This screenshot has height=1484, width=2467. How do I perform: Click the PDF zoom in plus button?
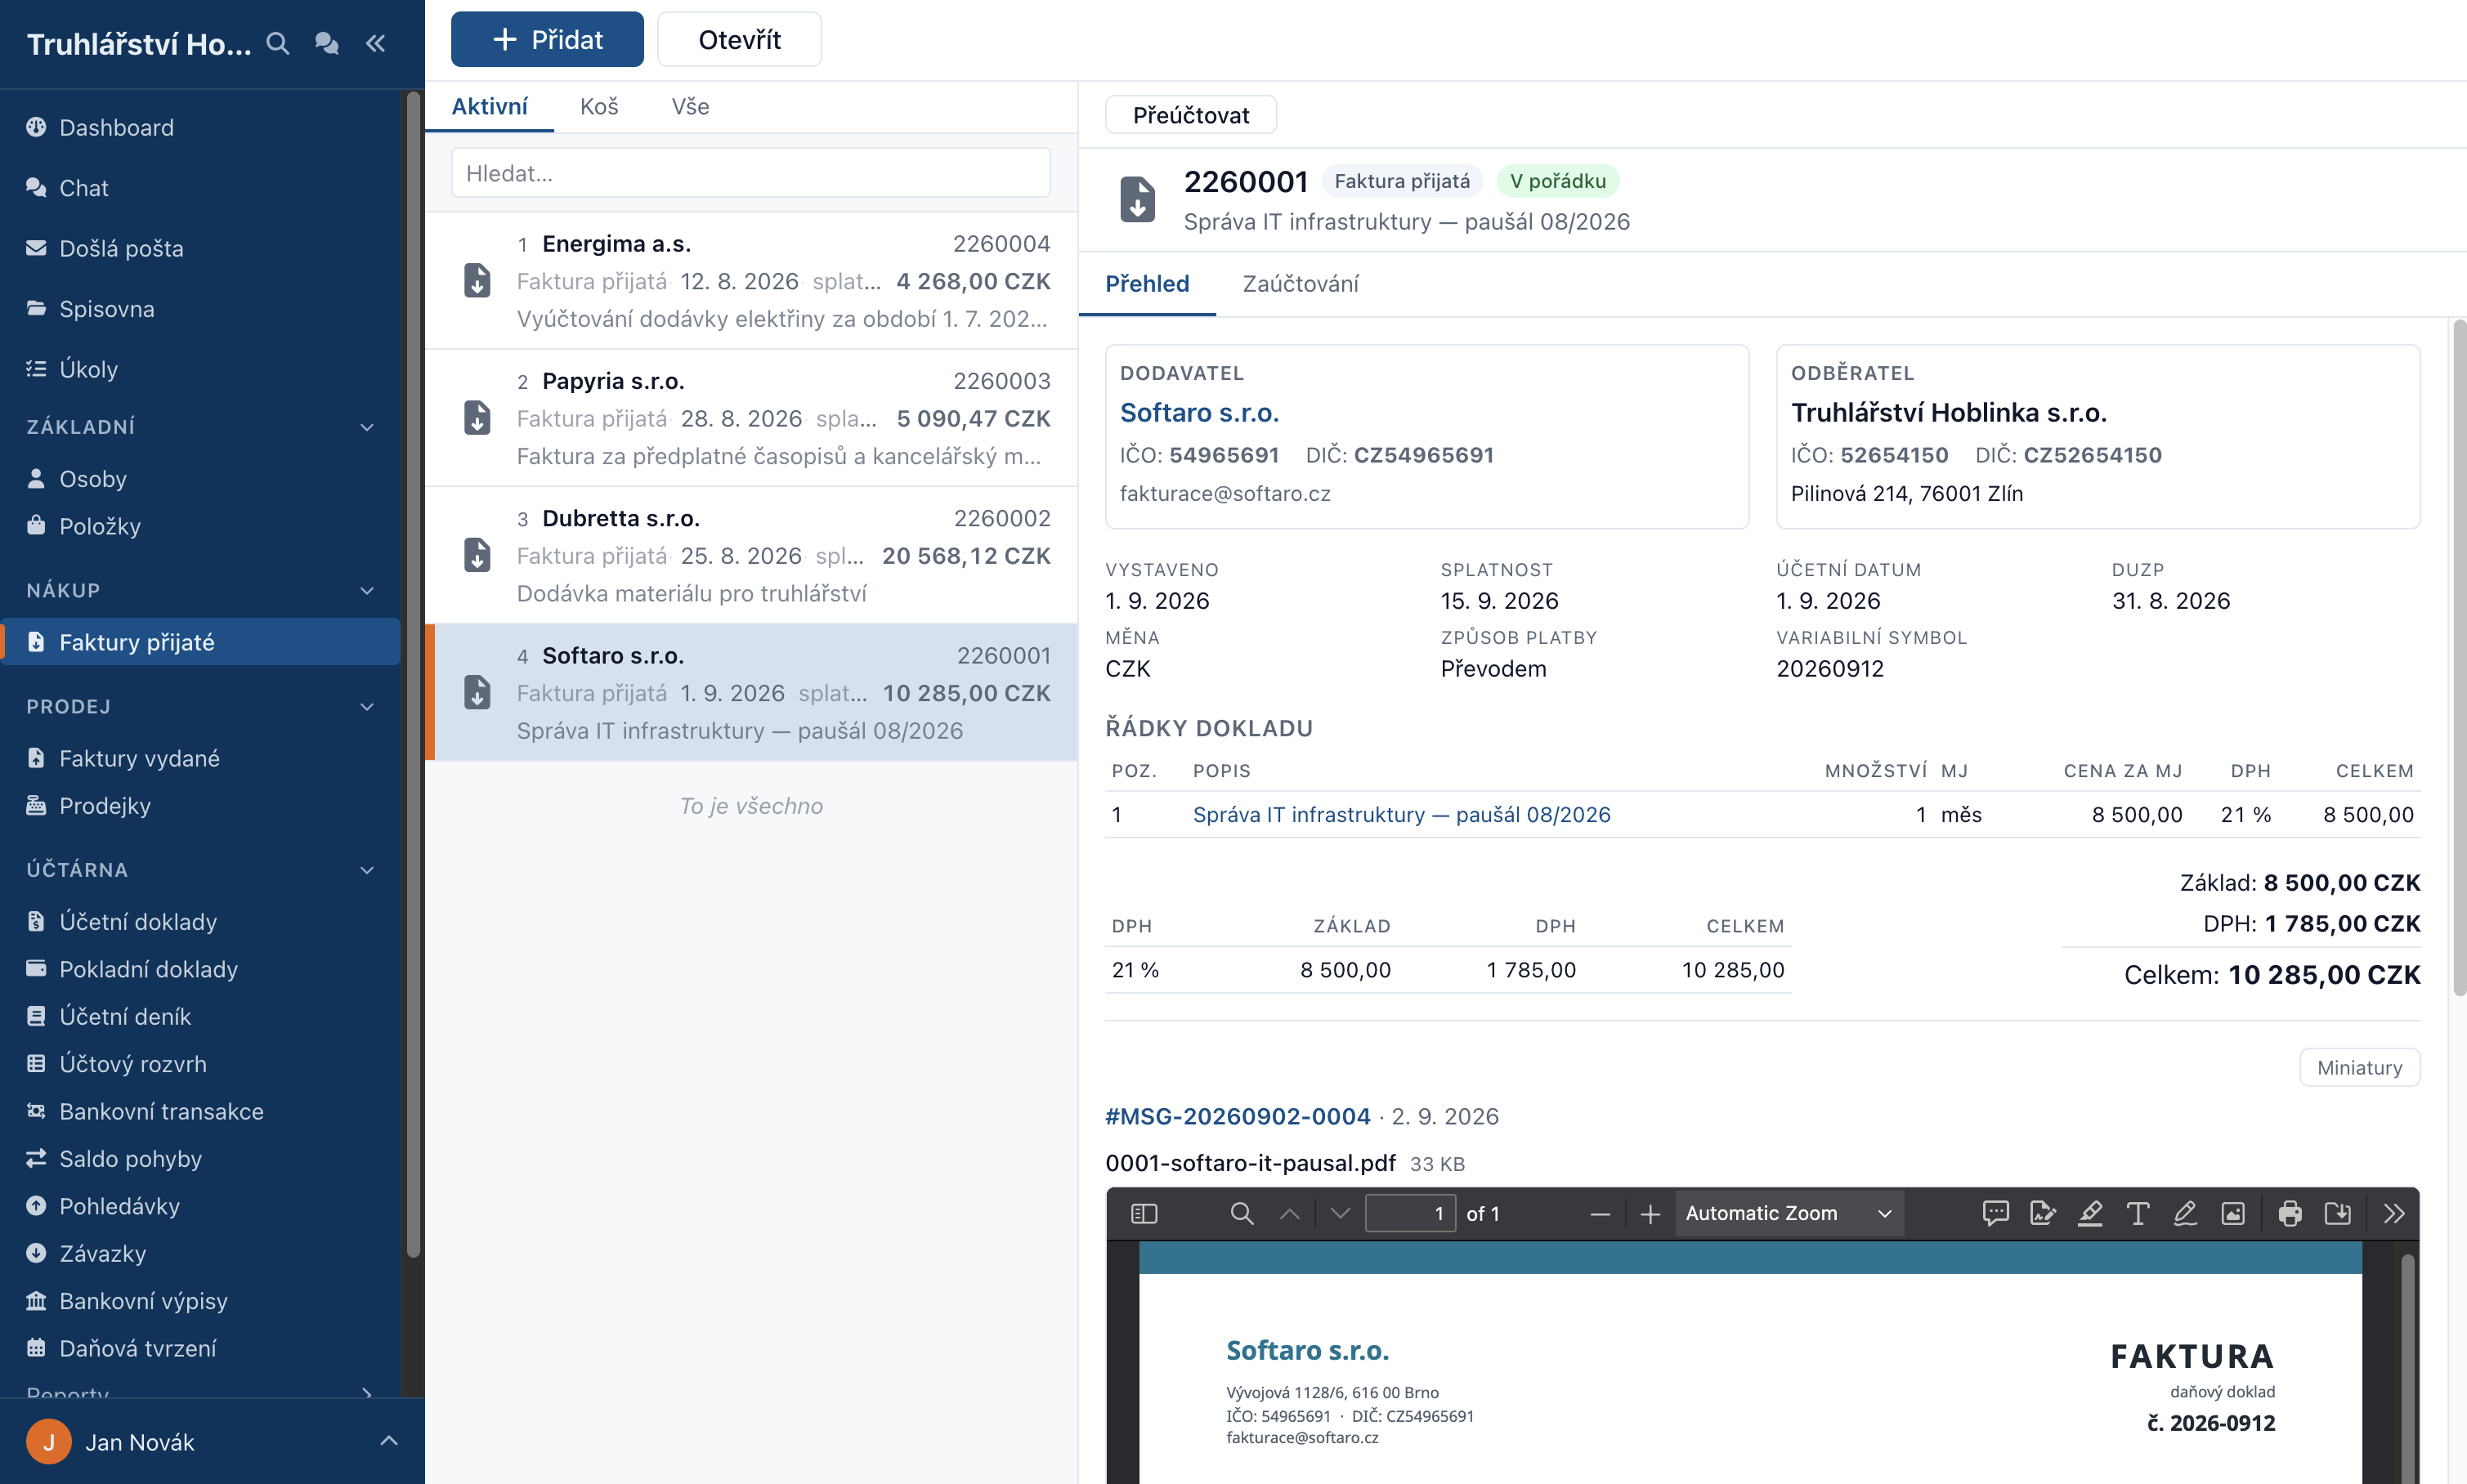pyautogui.click(x=1650, y=1213)
